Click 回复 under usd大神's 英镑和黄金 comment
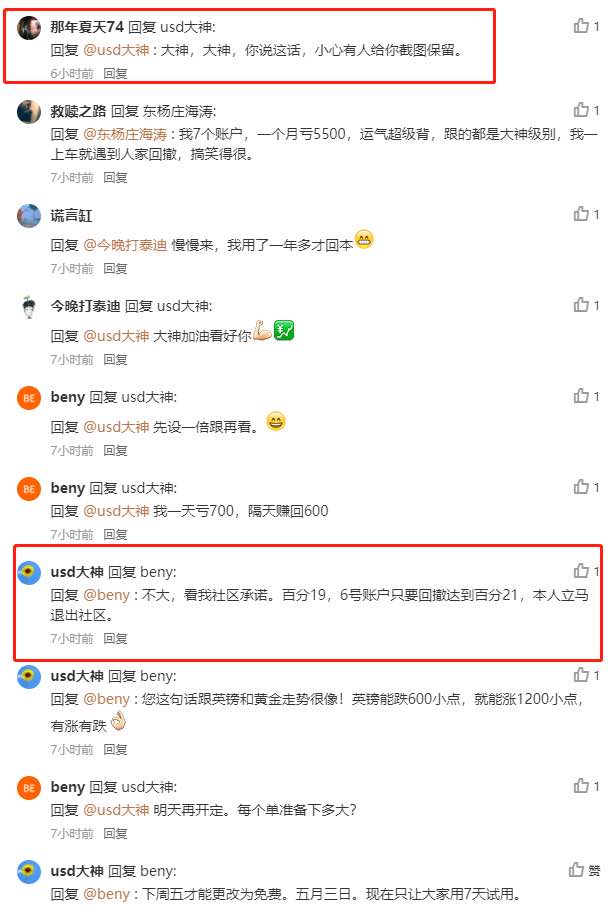 coord(115,749)
